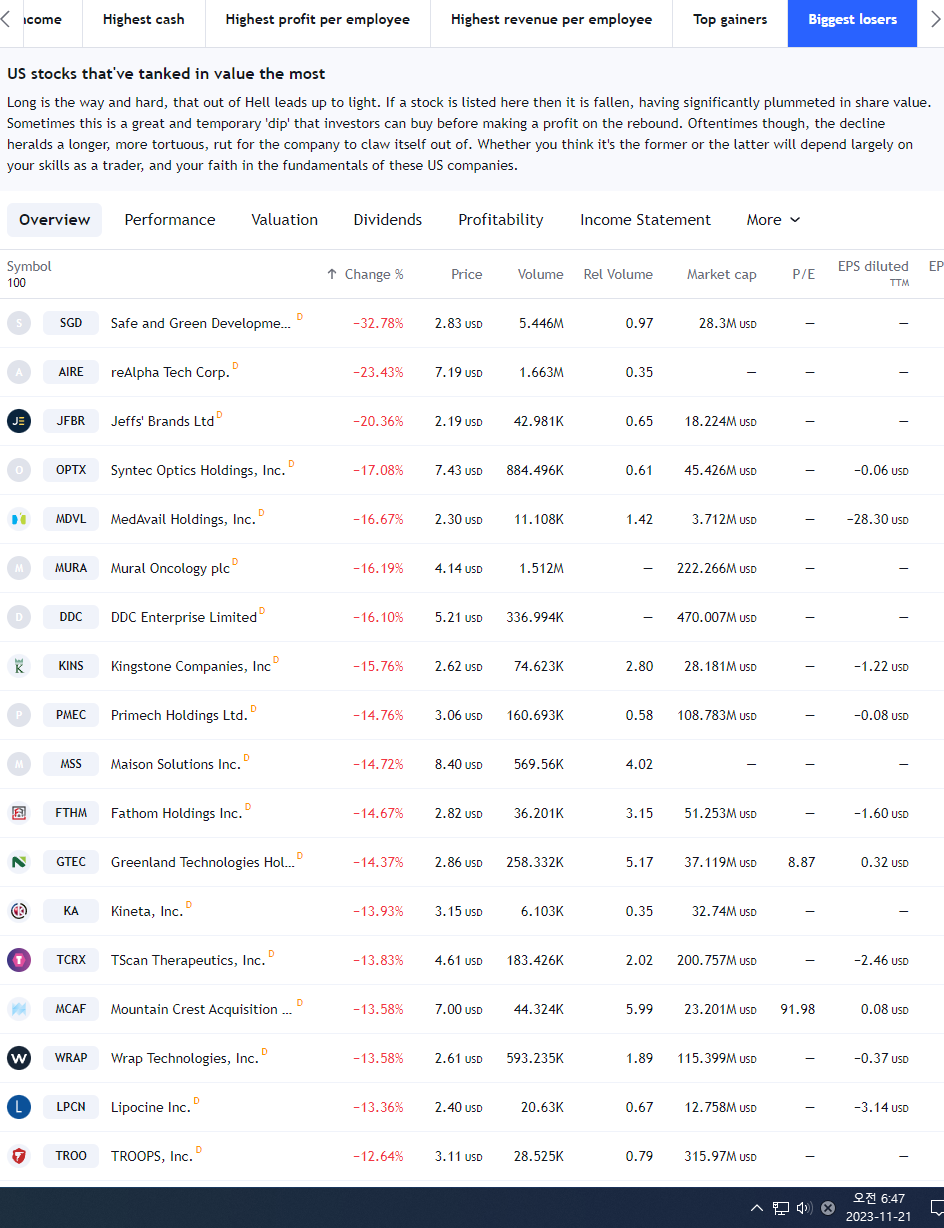Sort by the Volume column header
Viewport: 944px width, 1228px height.
click(540, 274)
